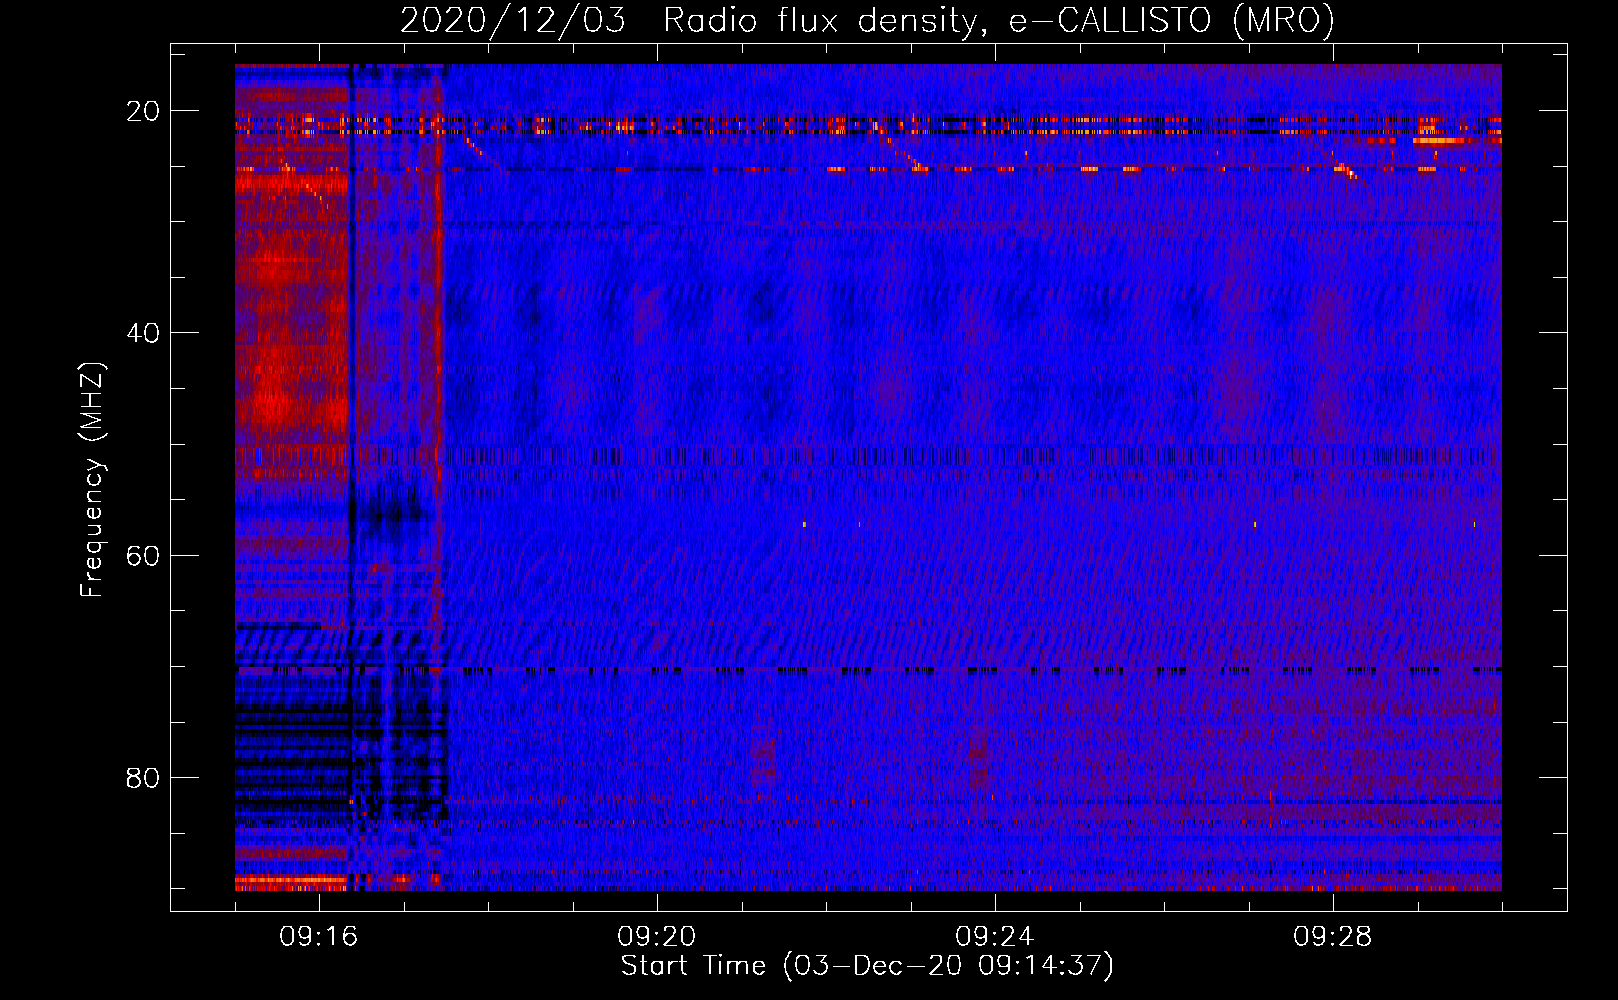Click the 80 MHz frequency tick label

[x=143, y=777]
